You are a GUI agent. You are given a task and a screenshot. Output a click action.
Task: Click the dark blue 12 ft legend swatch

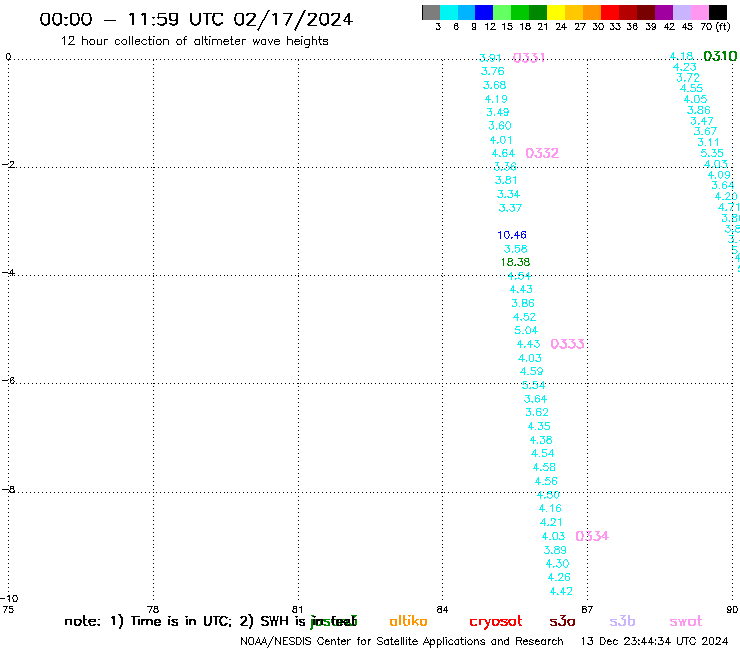click(x=484, y=12)
